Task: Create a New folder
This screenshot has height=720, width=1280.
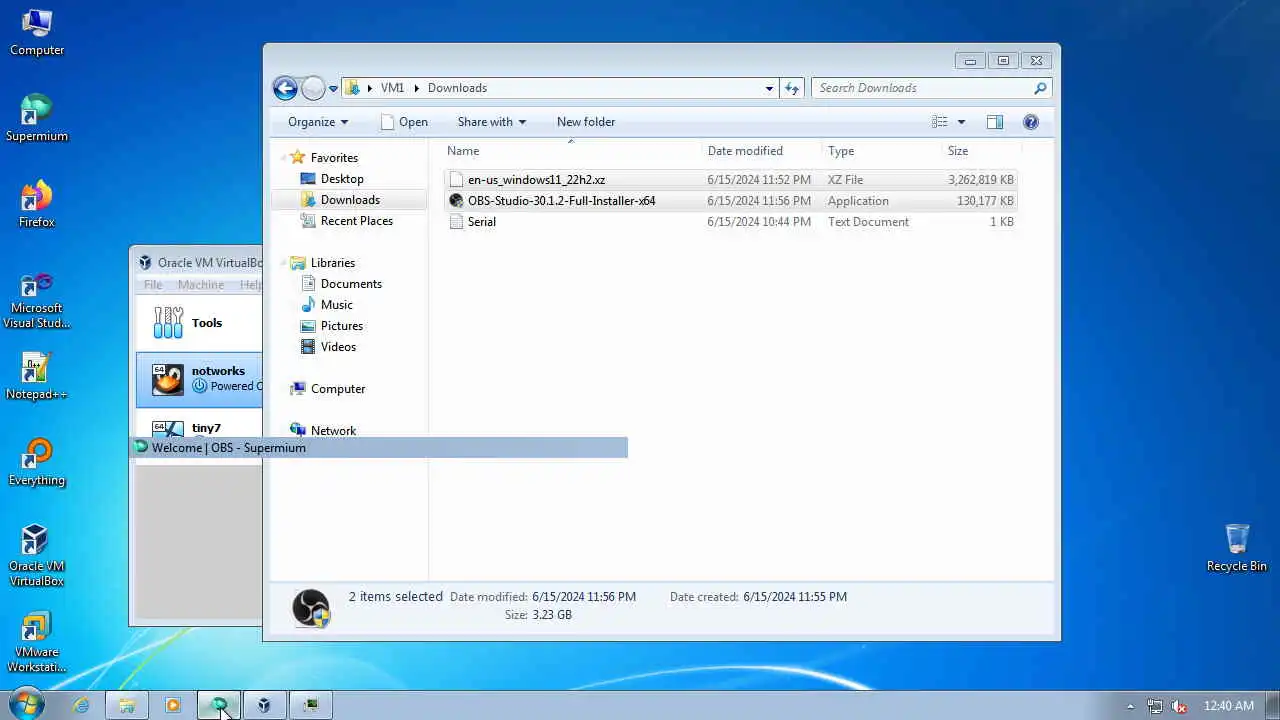Action: click(586, 122)
